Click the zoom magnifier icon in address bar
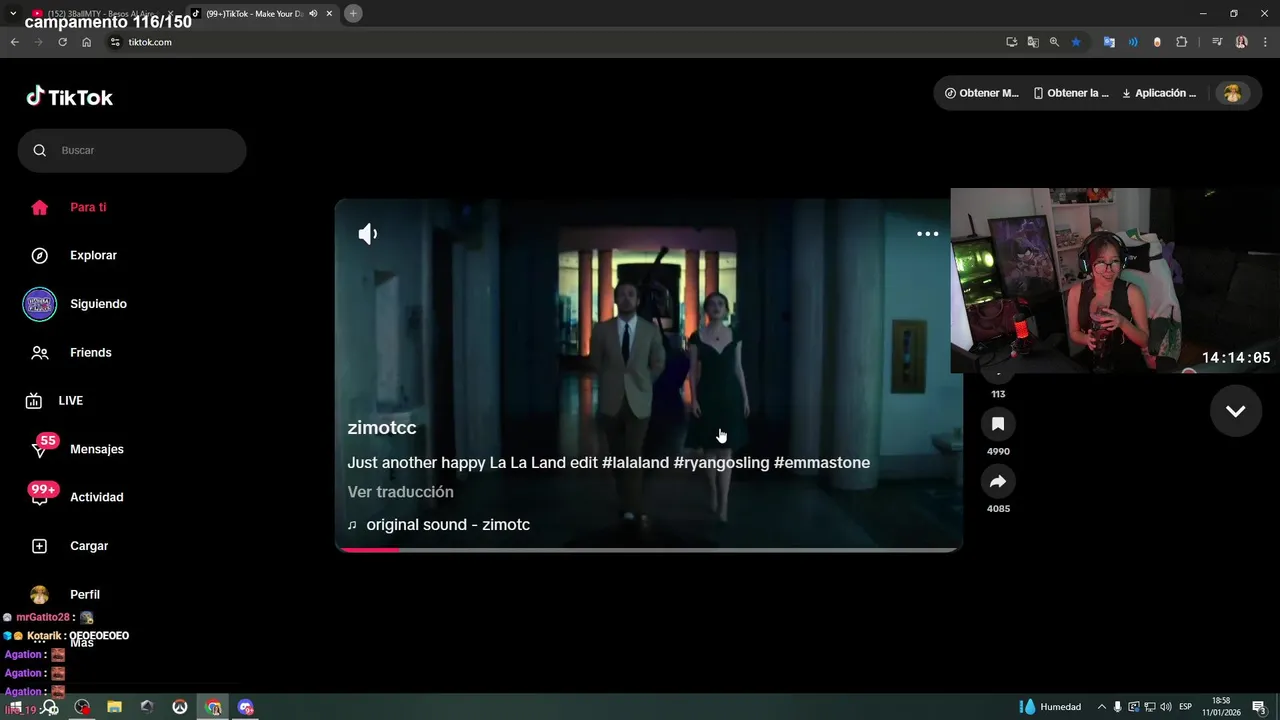This screenshot has width=1280, height=720. (1054, 42)
